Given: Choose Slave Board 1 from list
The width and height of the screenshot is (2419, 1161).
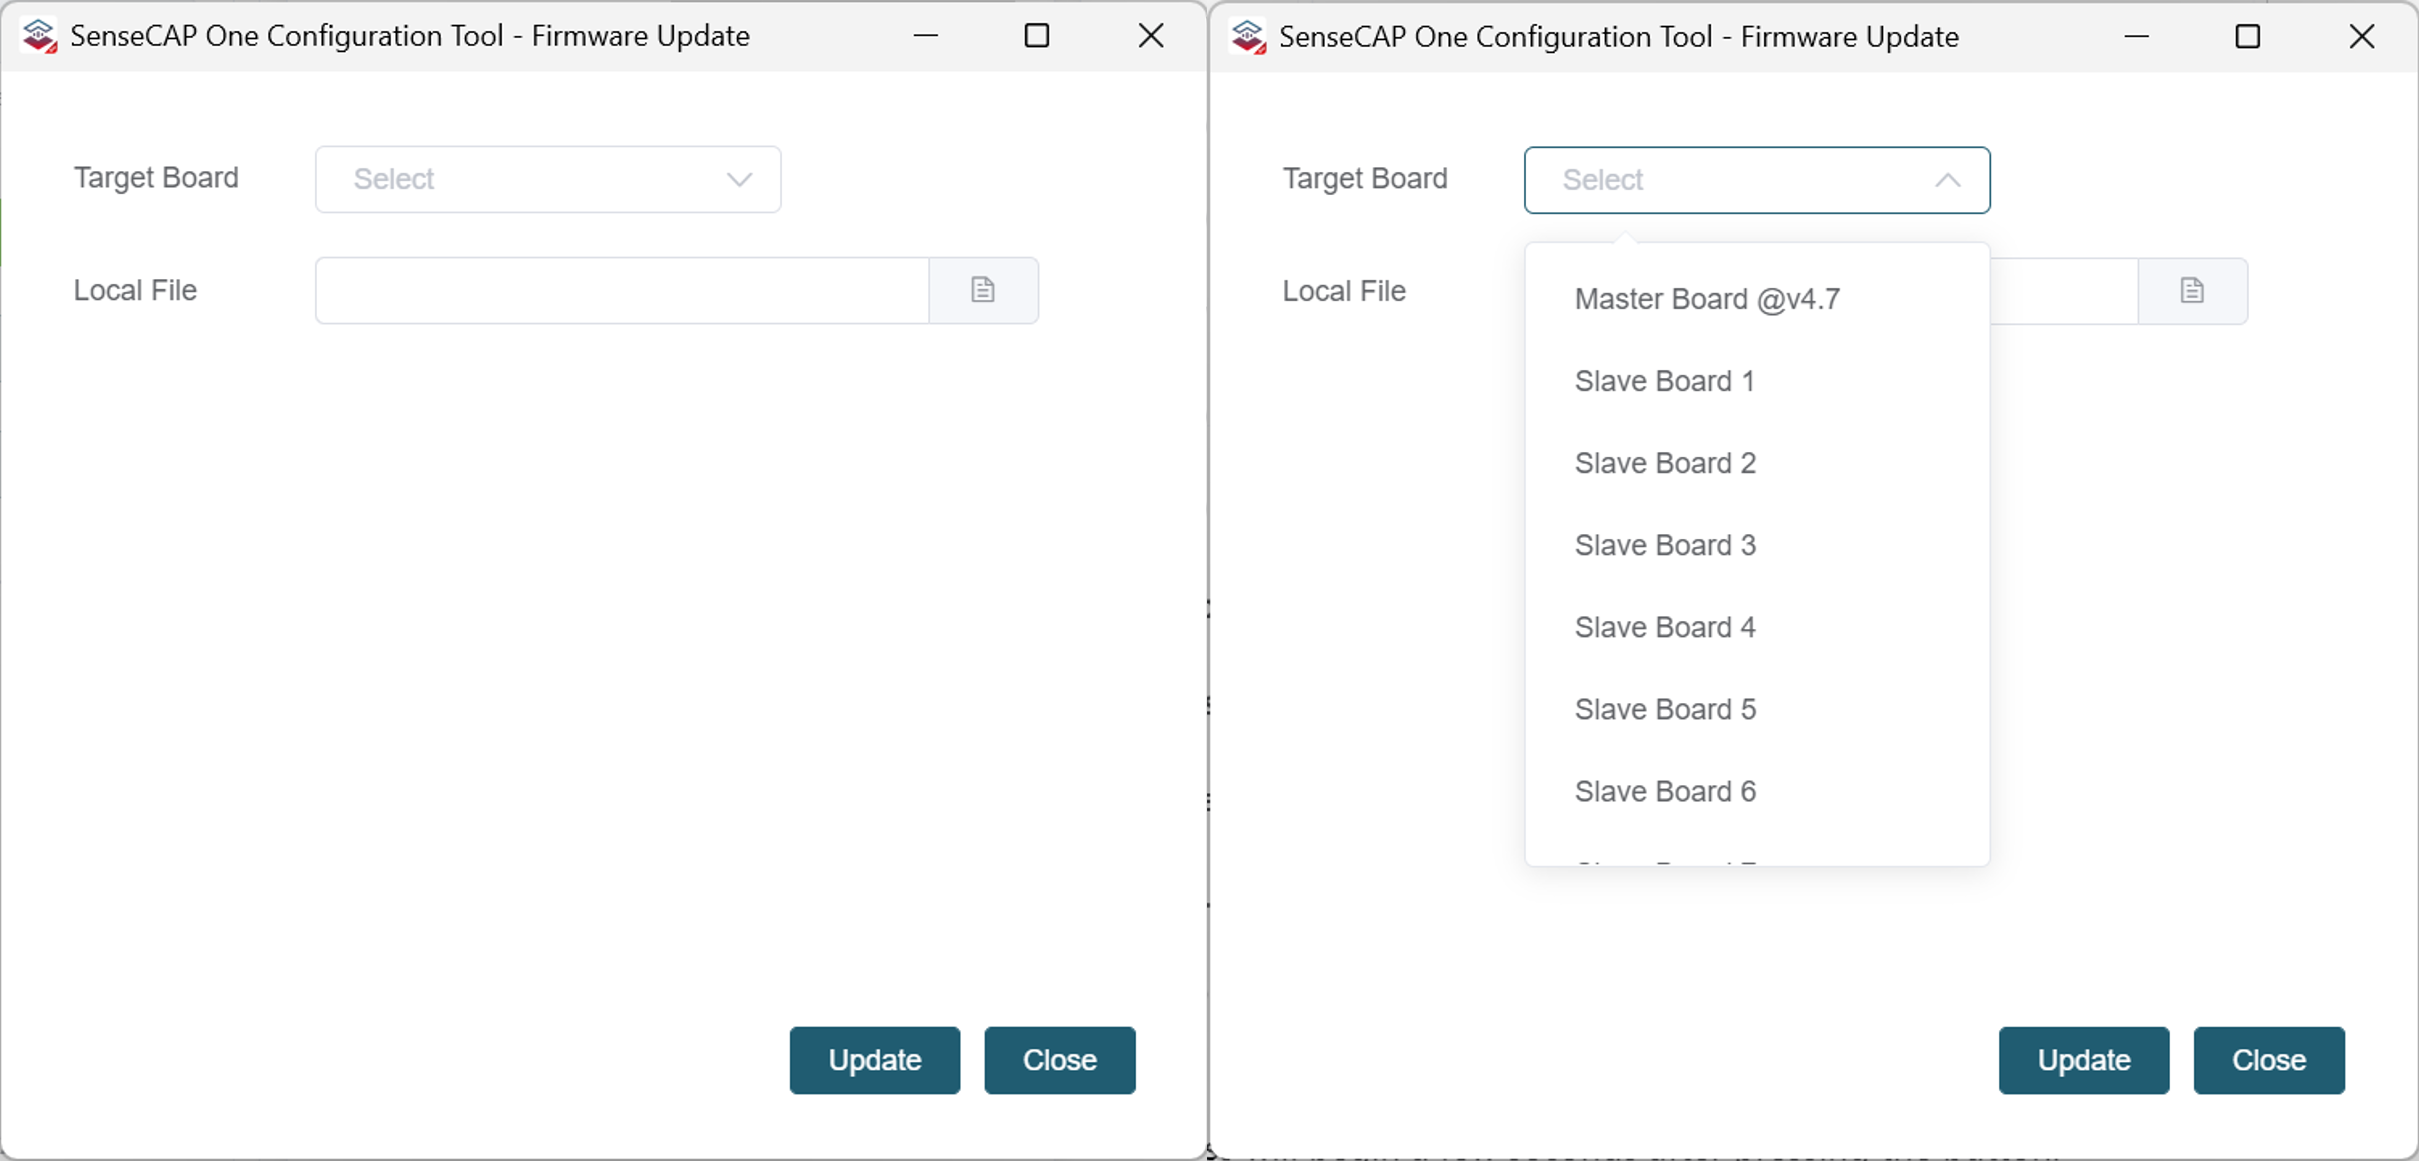Looking at the screenshot, I should tap(1664, 381).
